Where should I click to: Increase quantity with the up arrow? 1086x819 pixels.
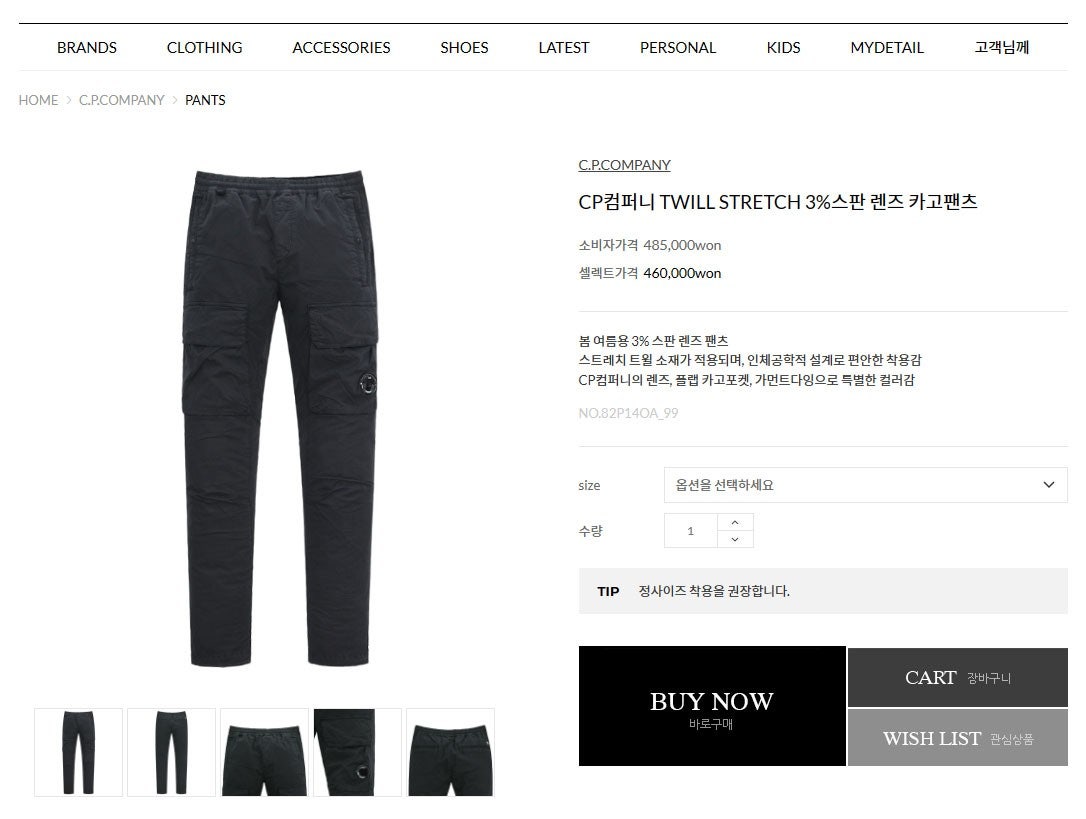click(735, 522)
